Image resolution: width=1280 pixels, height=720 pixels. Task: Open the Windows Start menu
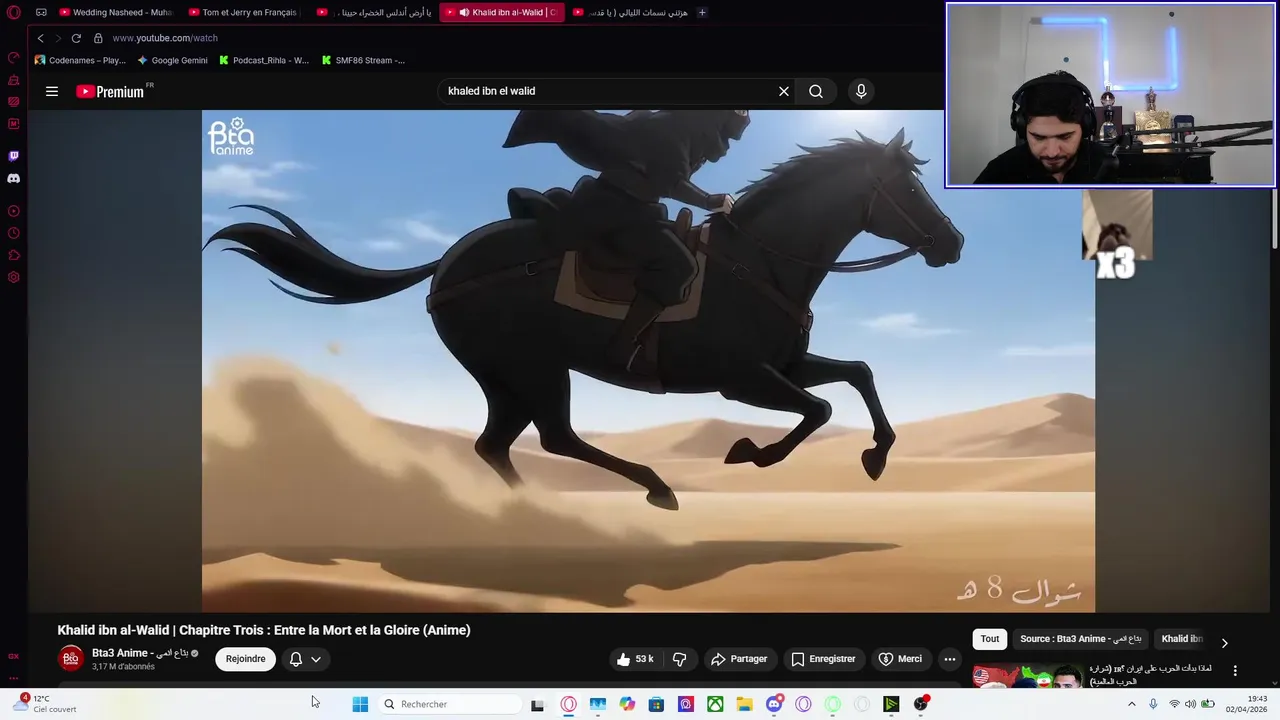pos(360,704)
